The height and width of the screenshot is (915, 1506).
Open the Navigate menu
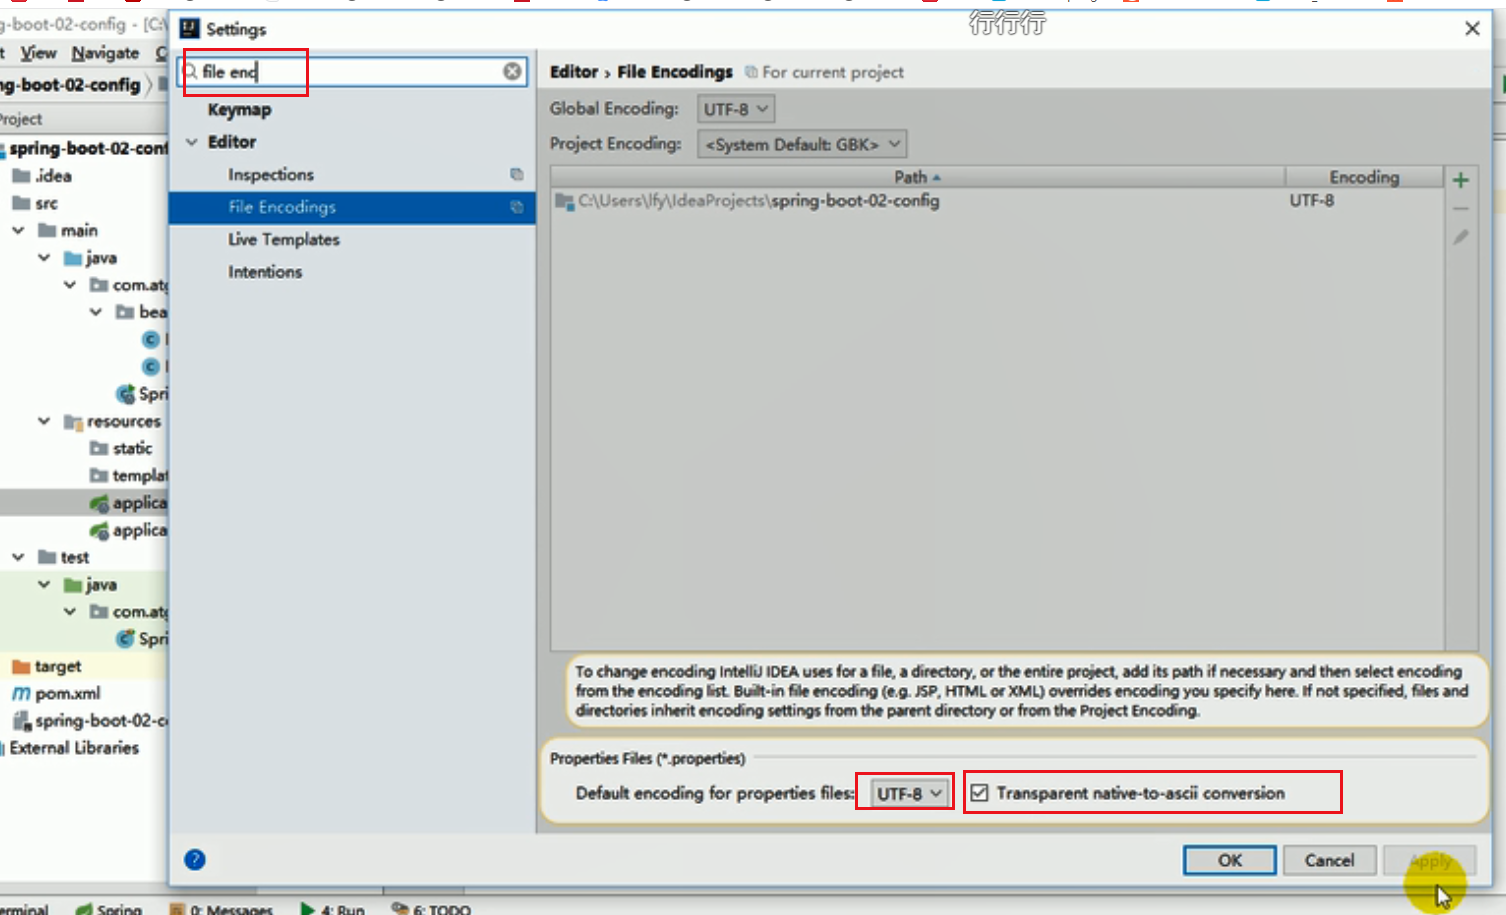105,53
